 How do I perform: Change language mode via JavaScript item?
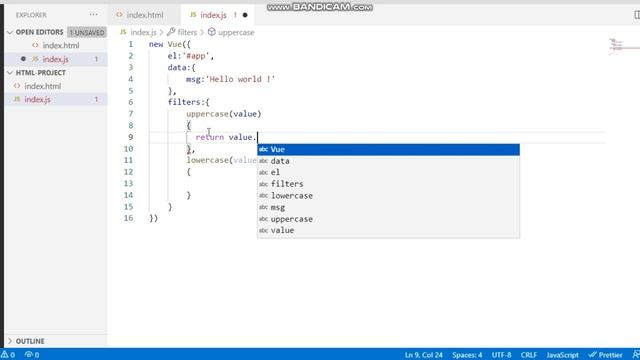[562, 355]
